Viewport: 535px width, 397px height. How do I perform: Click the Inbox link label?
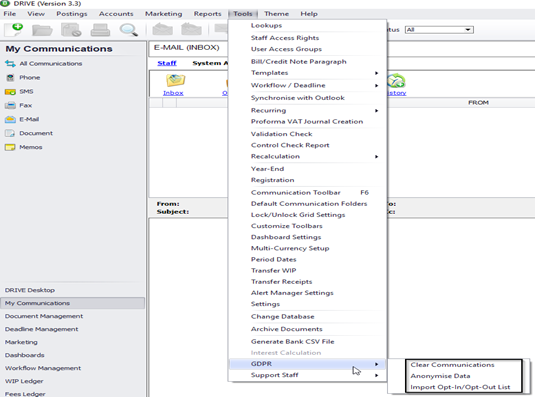(x=173, y=93)
